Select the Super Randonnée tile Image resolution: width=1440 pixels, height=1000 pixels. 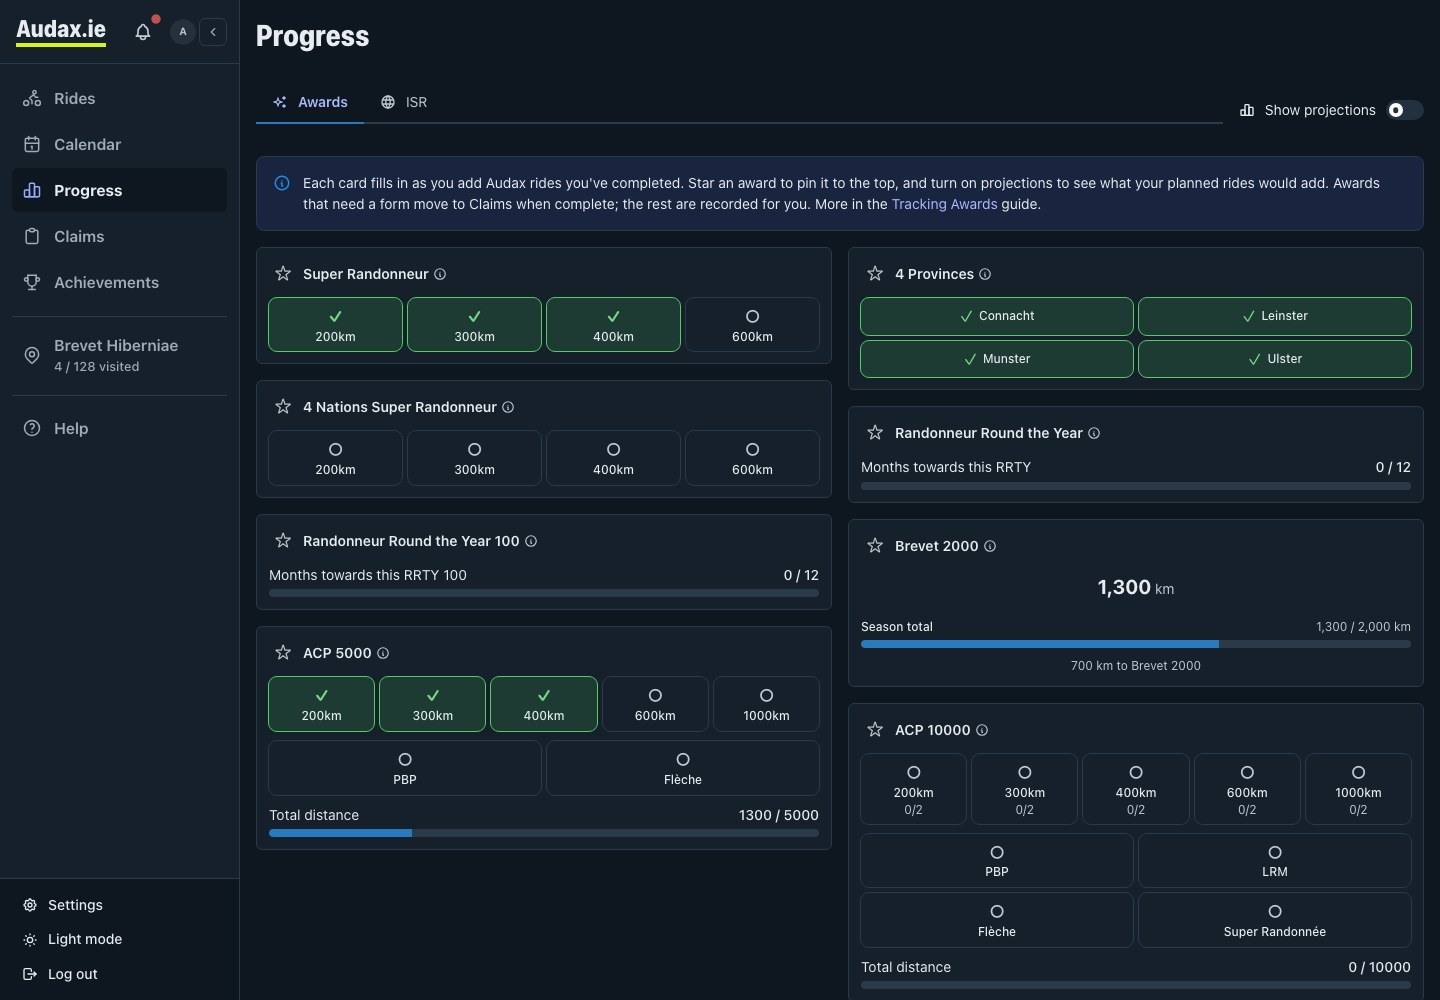point(1275,920)
